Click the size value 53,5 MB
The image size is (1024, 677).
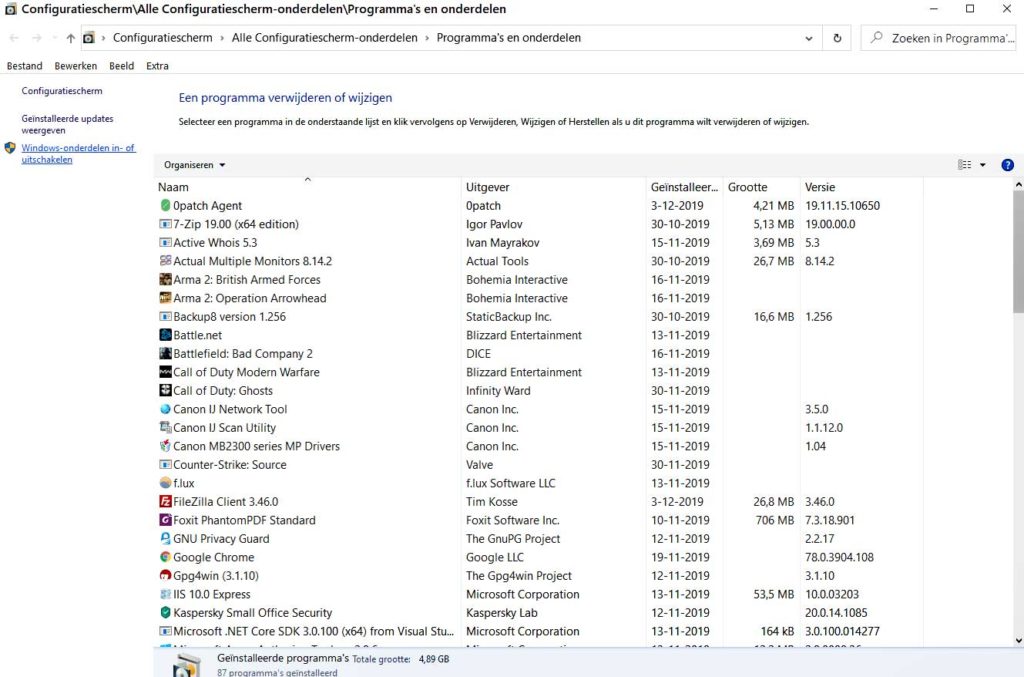(774, 594)
